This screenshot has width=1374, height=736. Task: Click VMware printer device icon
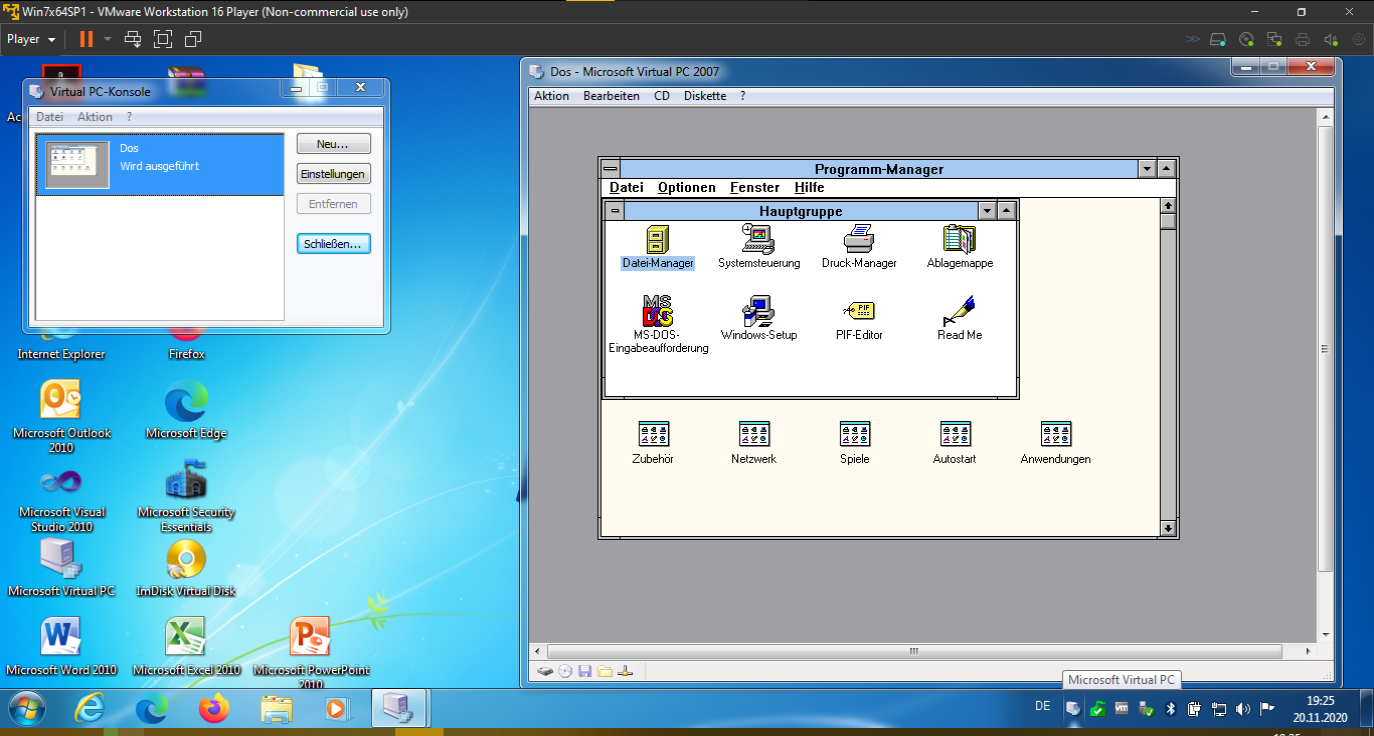1302,39
